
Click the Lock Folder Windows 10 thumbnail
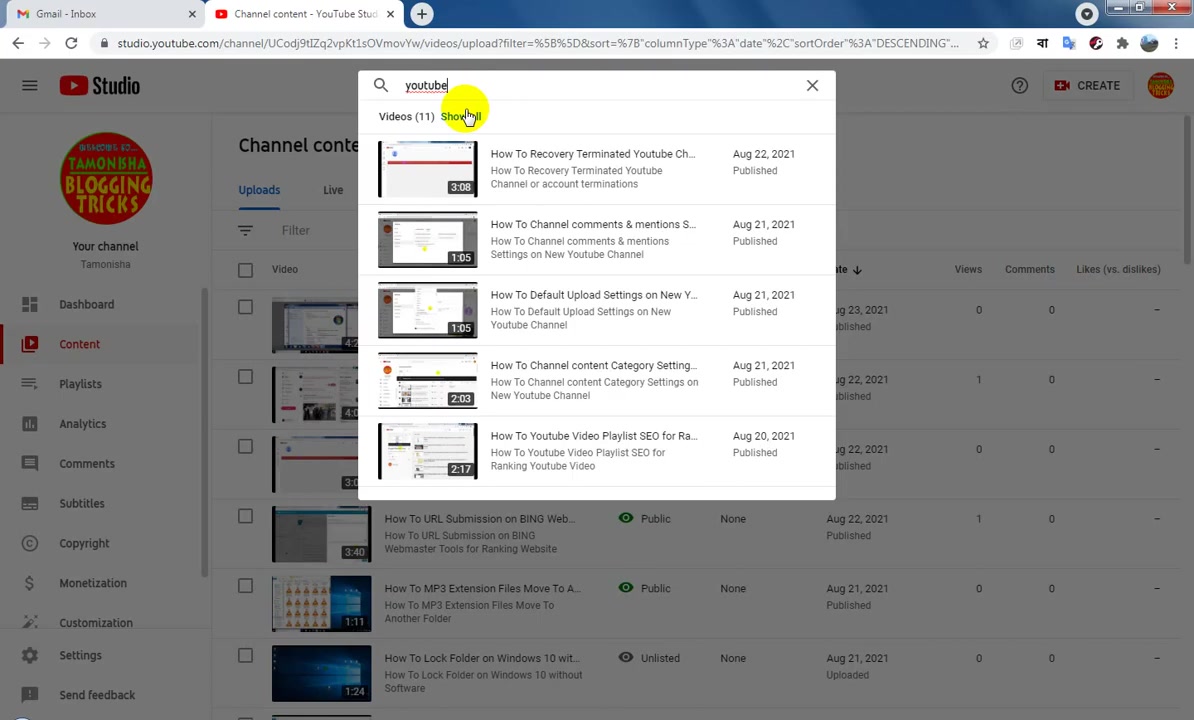(x=321, y=674)
